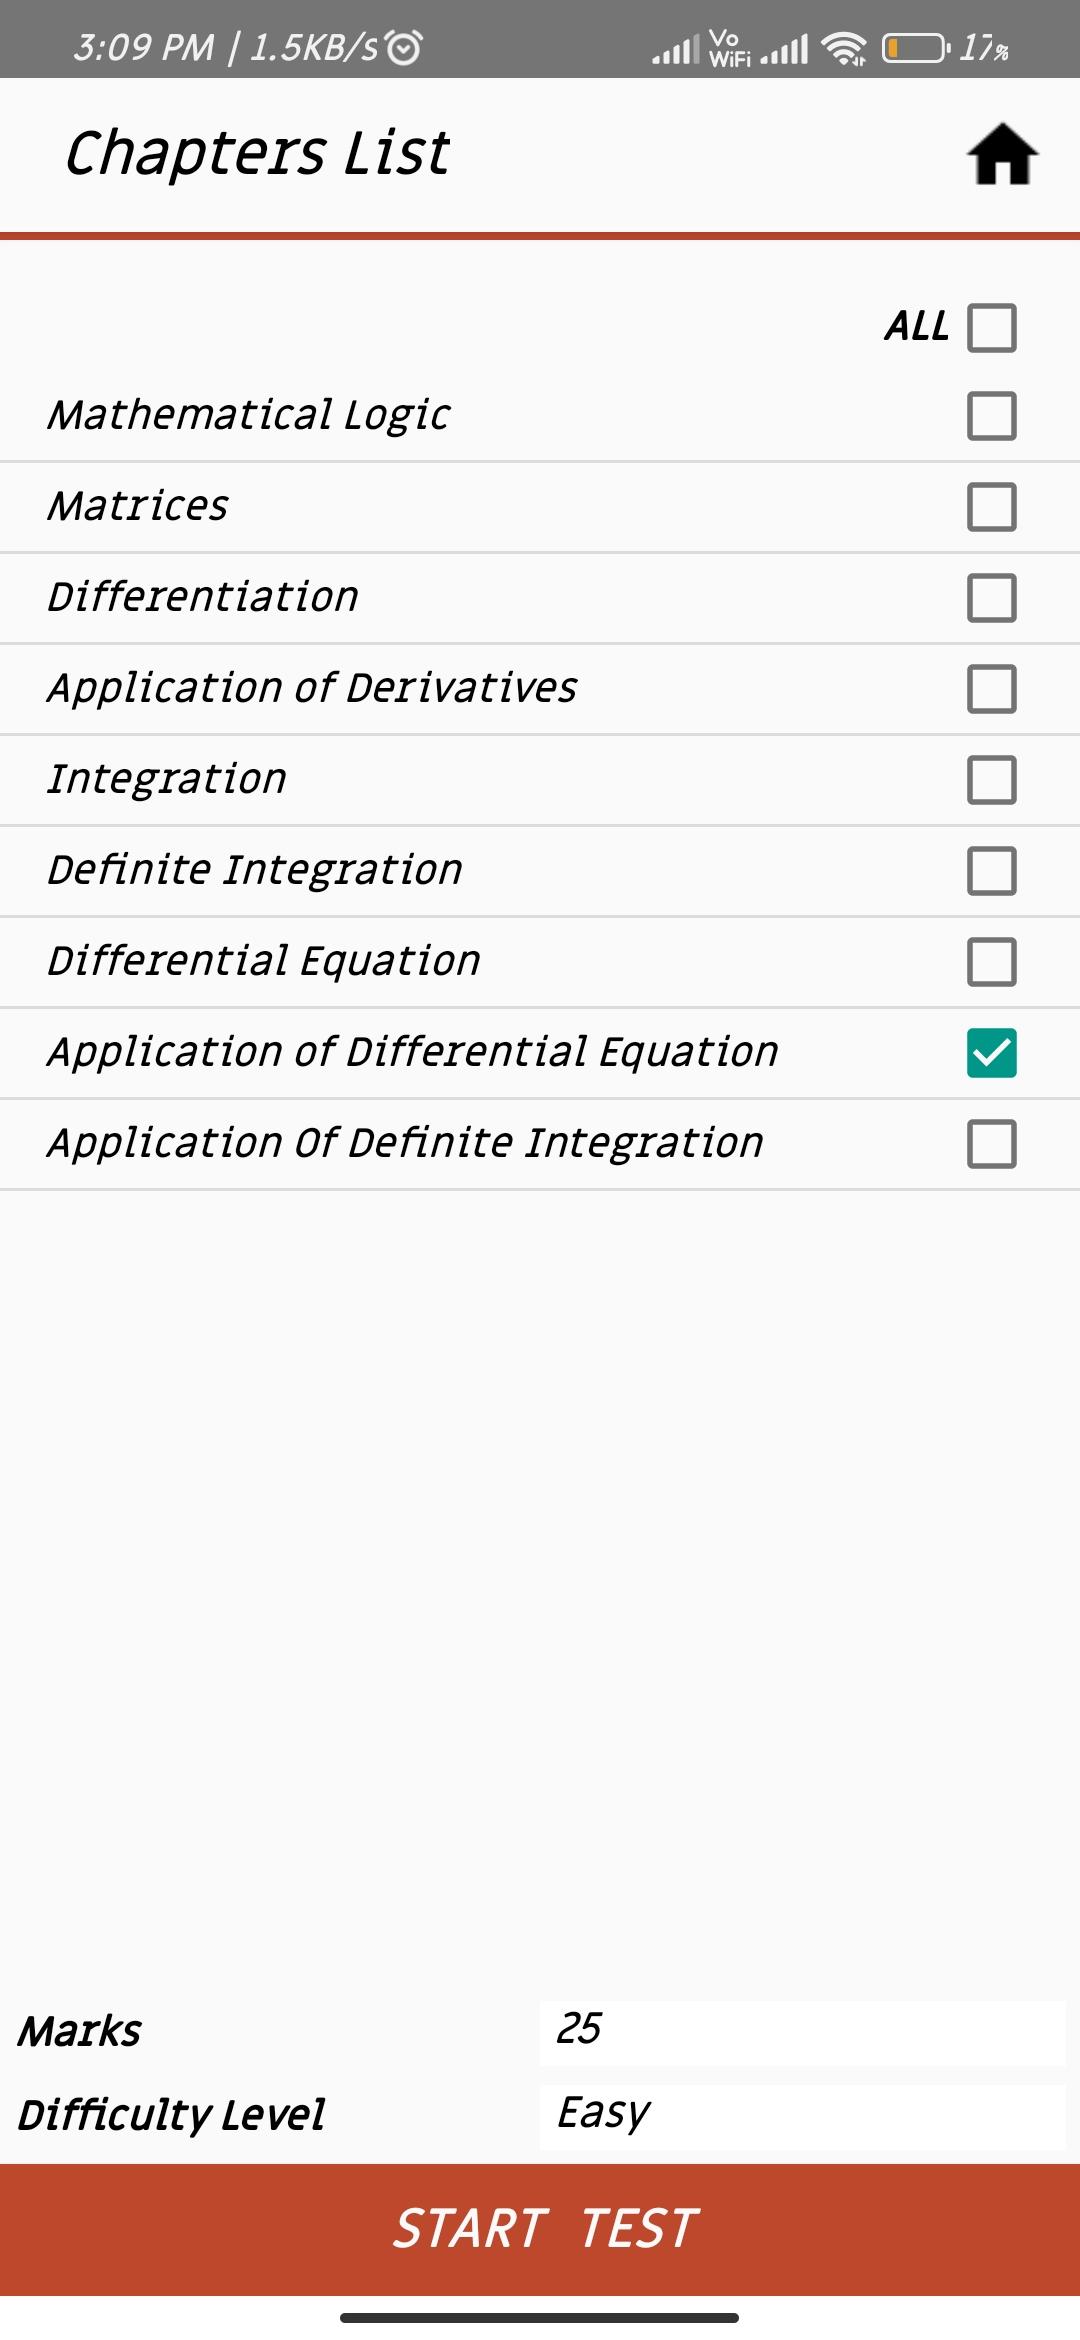Image resolution: width=1080 pixels, height=2340 pixels.
Task: Select the Matrices checkbox
Action: tap(992, 507)
